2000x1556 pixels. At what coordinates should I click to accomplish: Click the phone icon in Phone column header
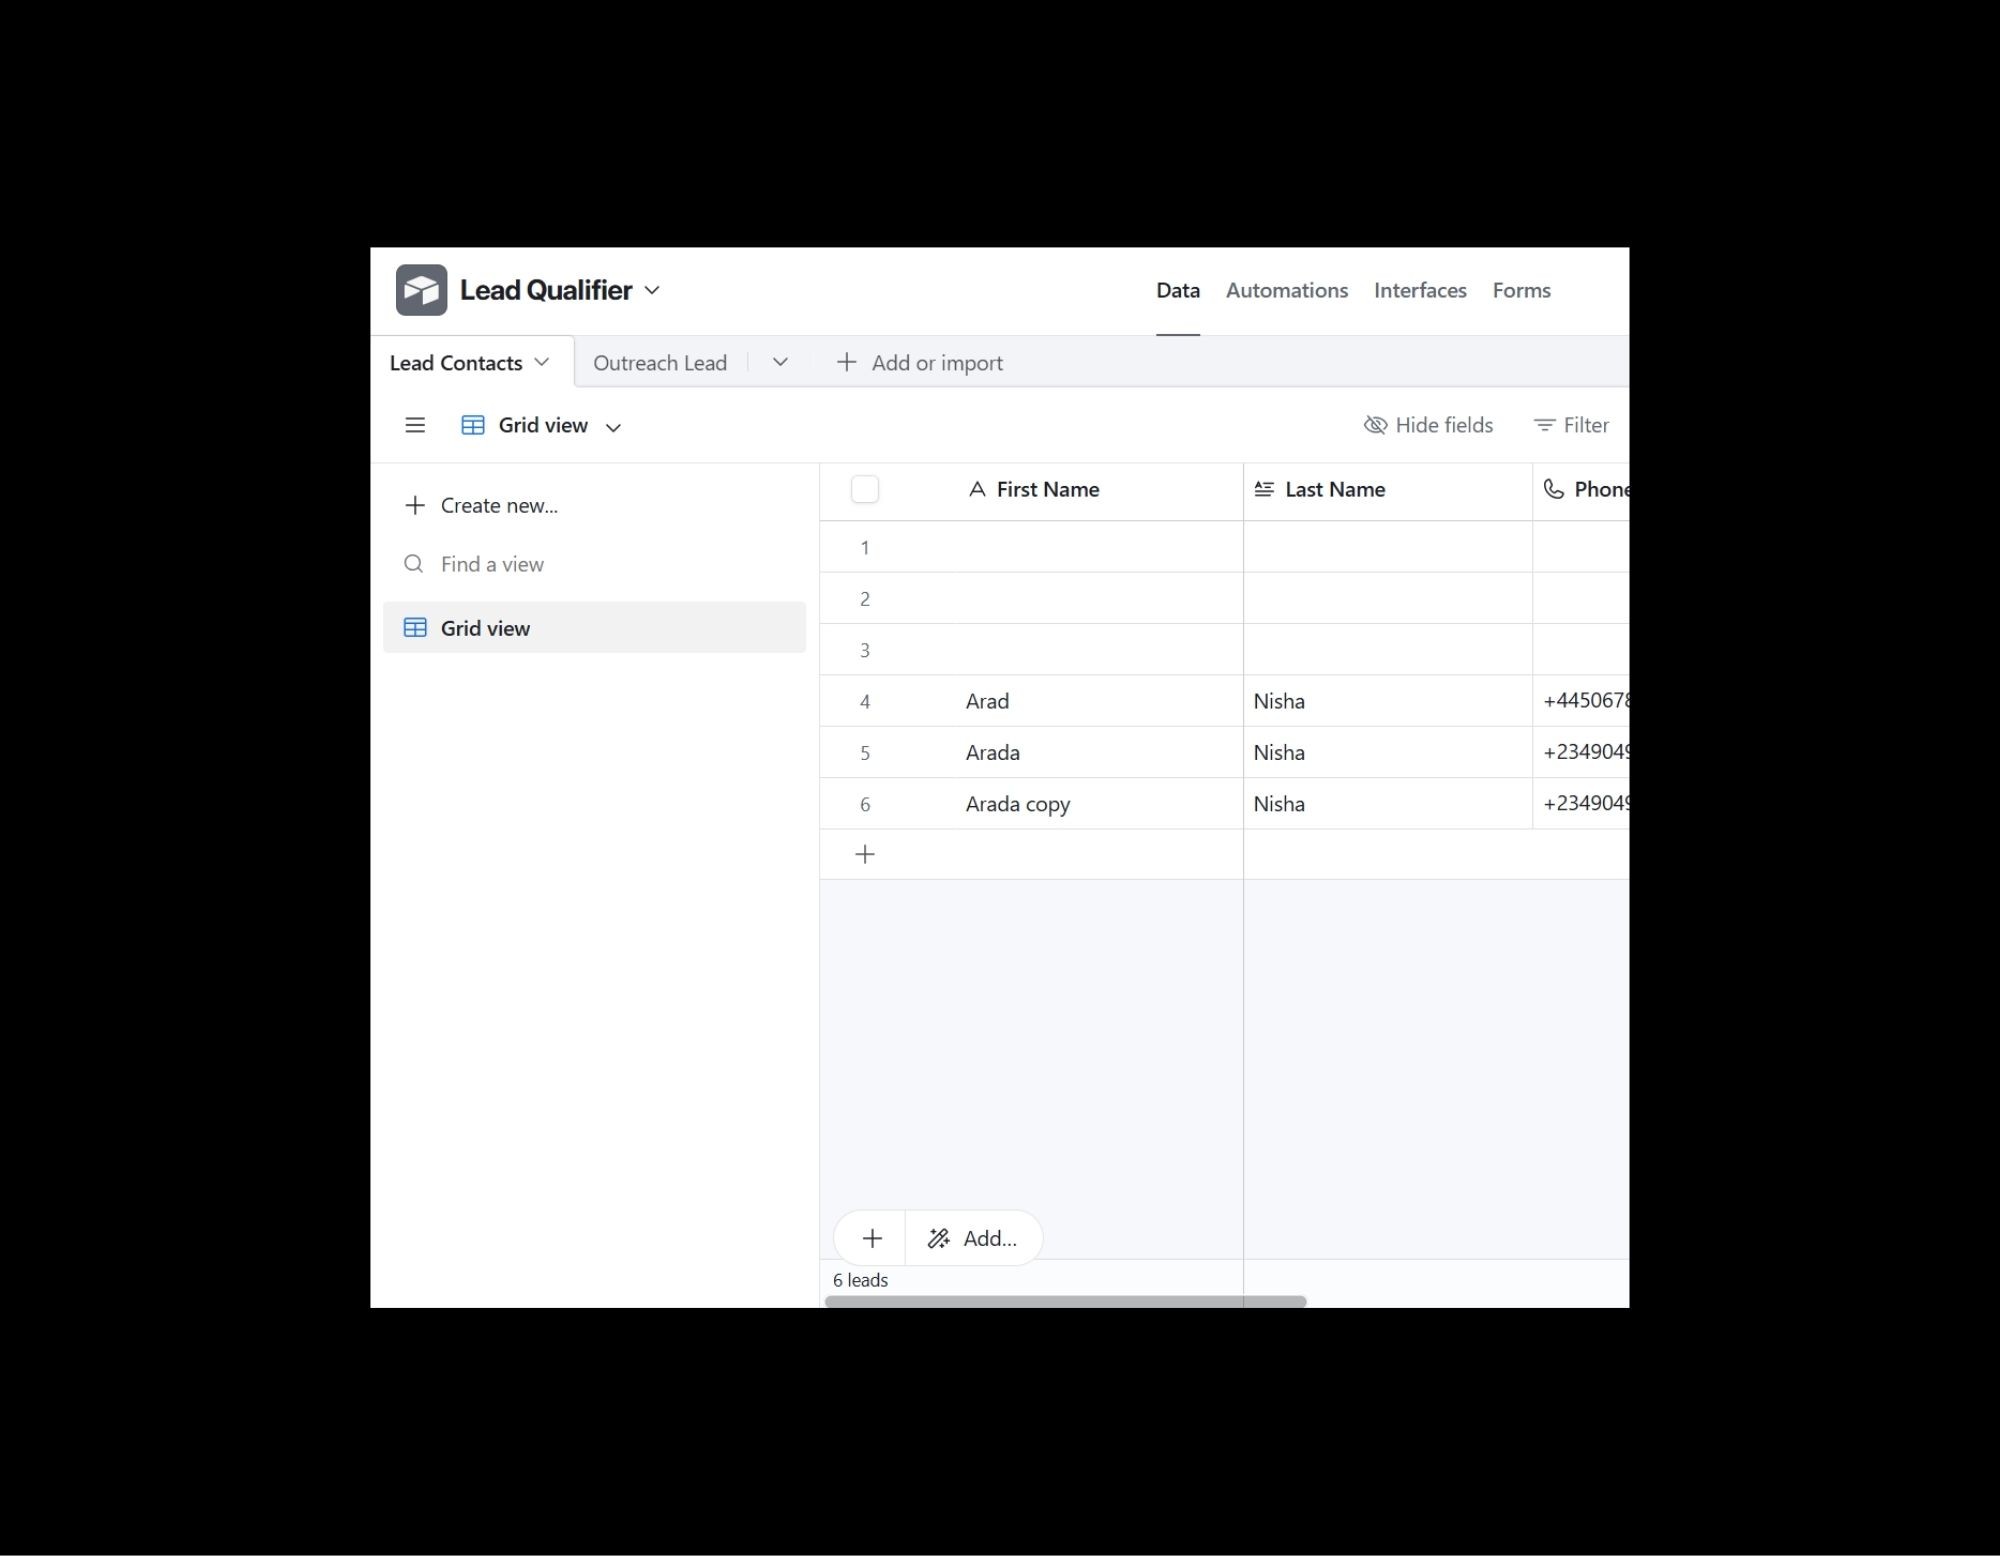point(1553,489)
